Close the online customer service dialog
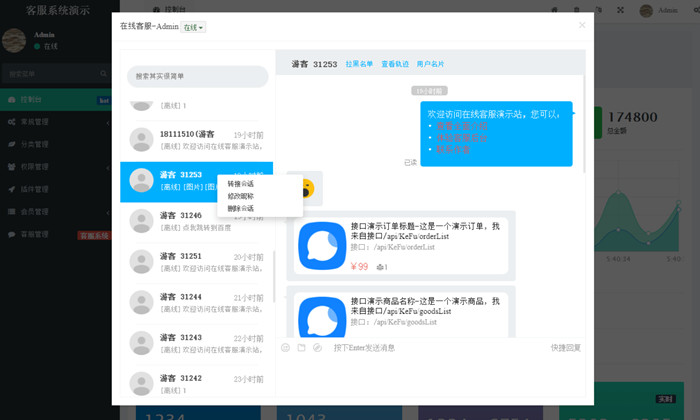 click(582, 25)
